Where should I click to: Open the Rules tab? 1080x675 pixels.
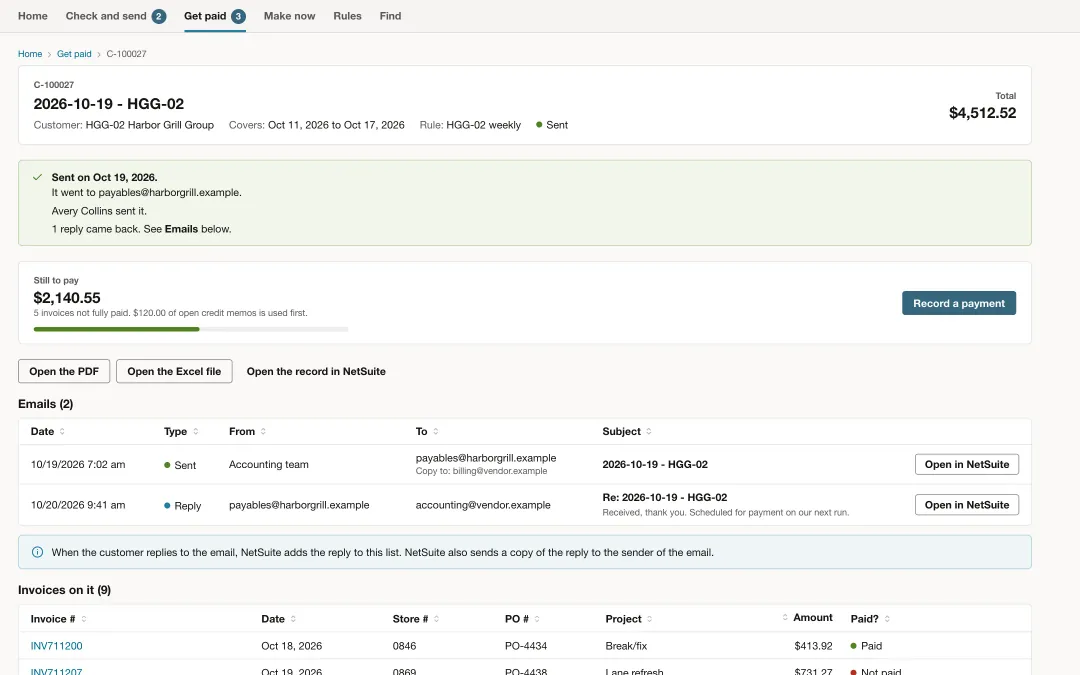[347, 16]
